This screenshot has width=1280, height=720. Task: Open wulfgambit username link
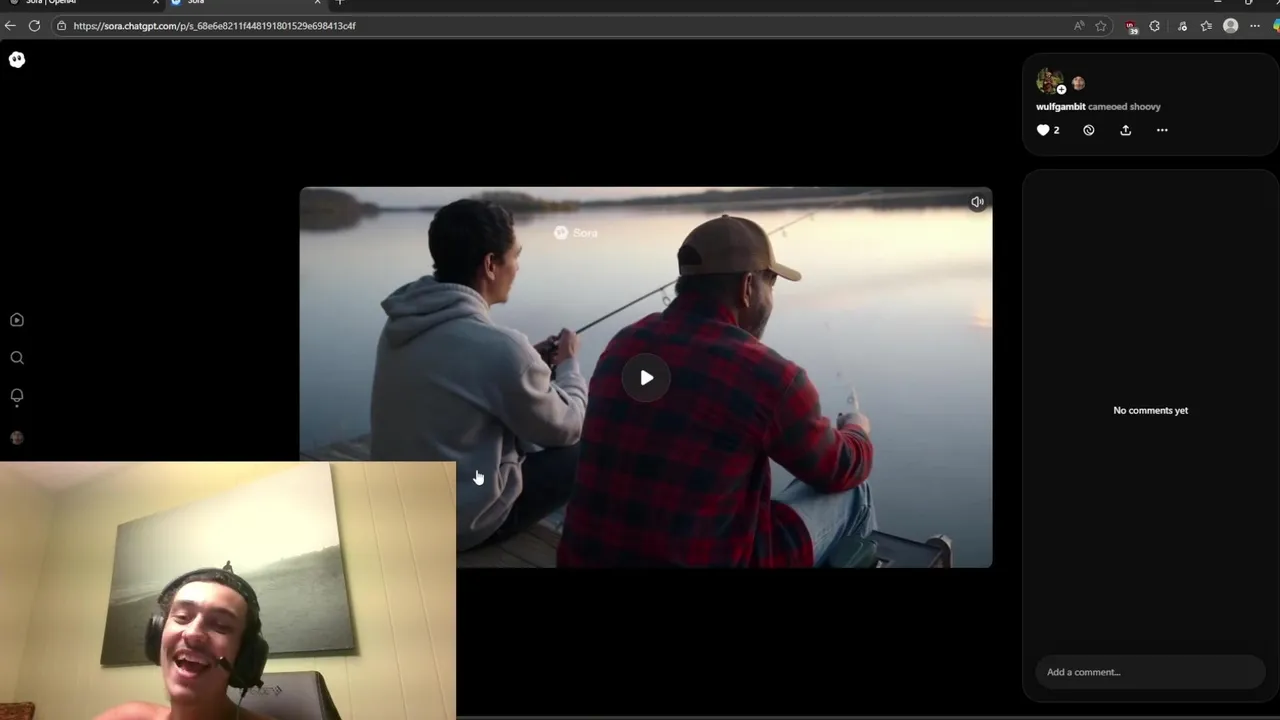pos(1060,106)
